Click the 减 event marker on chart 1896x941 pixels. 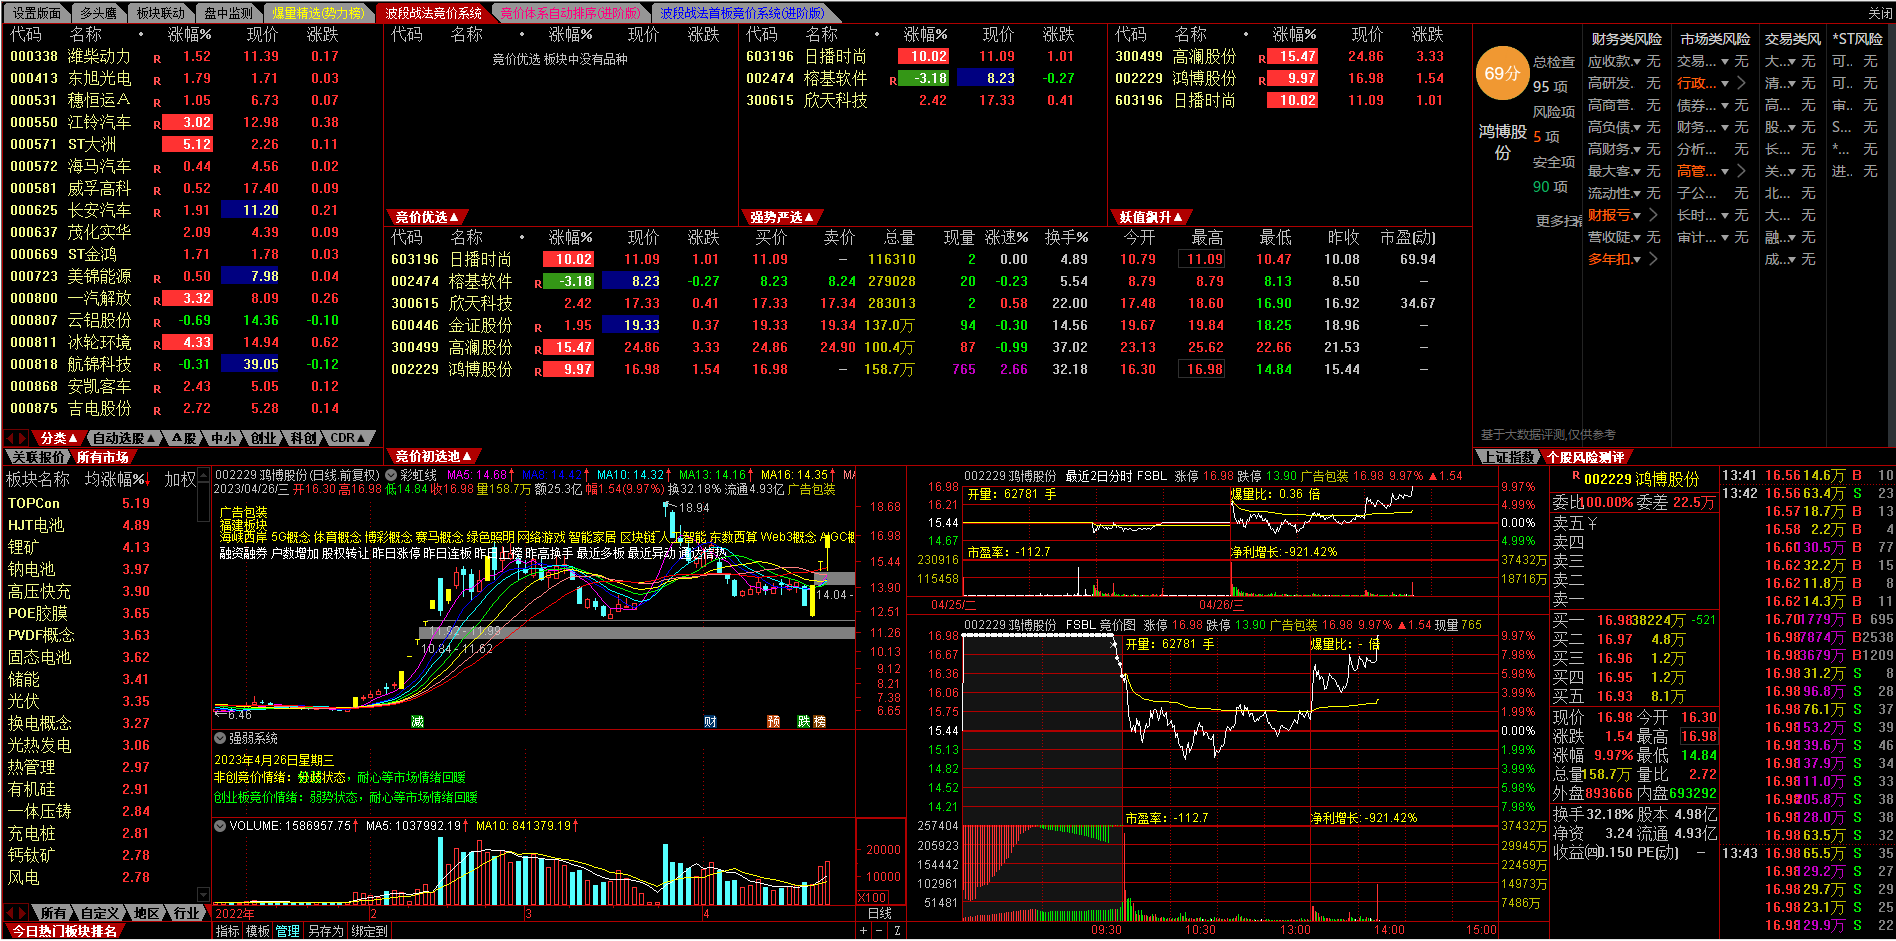coord(417,722)
